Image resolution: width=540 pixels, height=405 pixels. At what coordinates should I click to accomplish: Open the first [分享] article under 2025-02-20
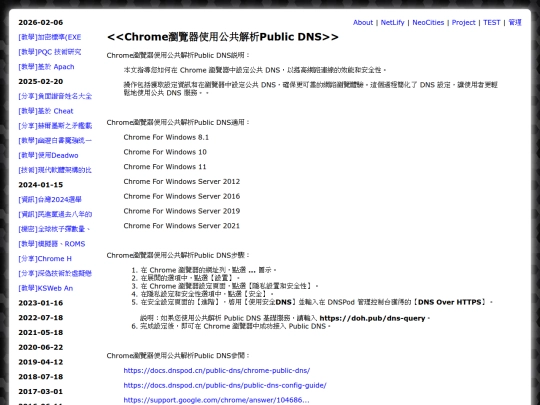(55, 96)
